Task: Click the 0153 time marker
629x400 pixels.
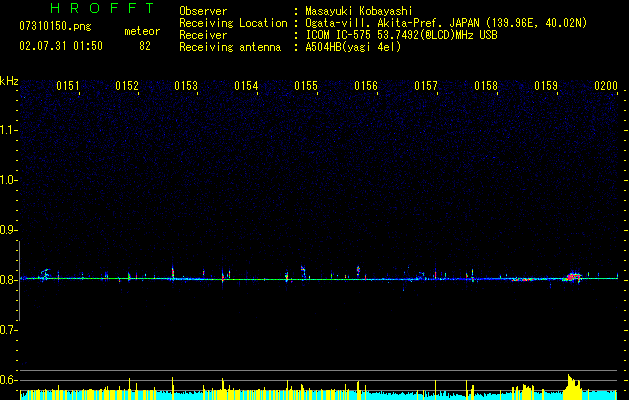Action: (186, 86)
